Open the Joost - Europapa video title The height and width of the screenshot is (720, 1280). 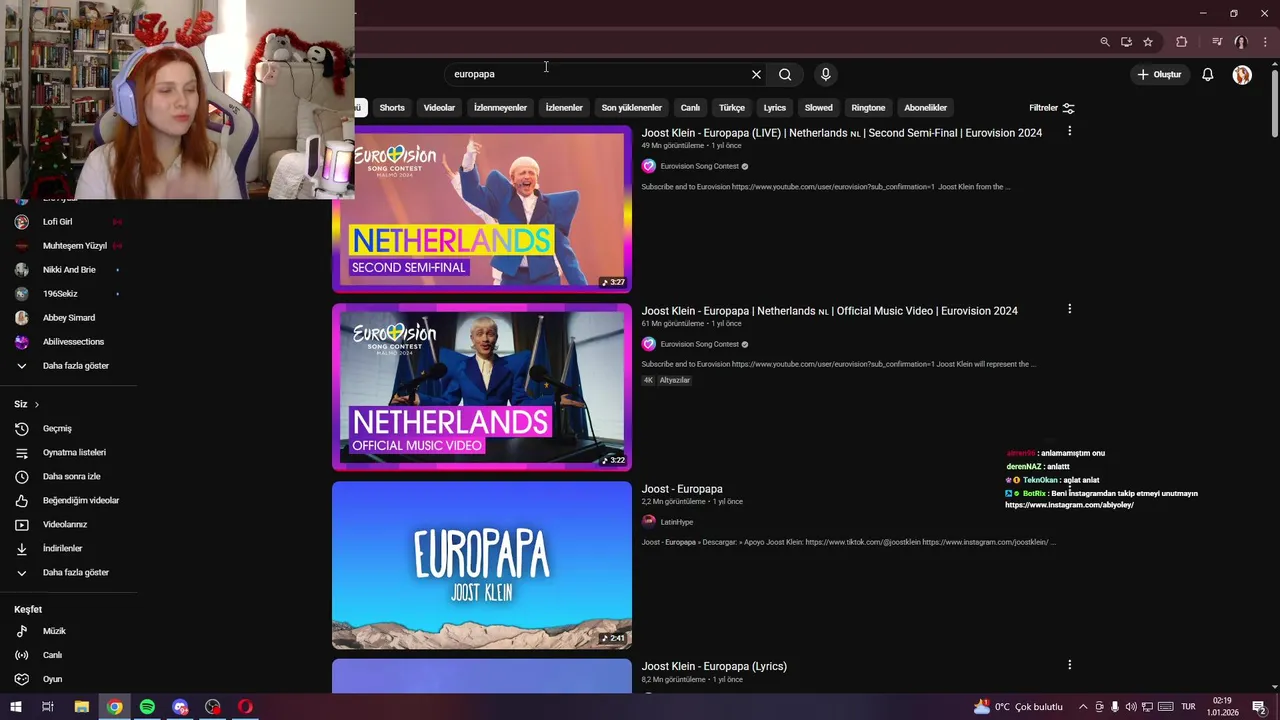click(682, 489)
